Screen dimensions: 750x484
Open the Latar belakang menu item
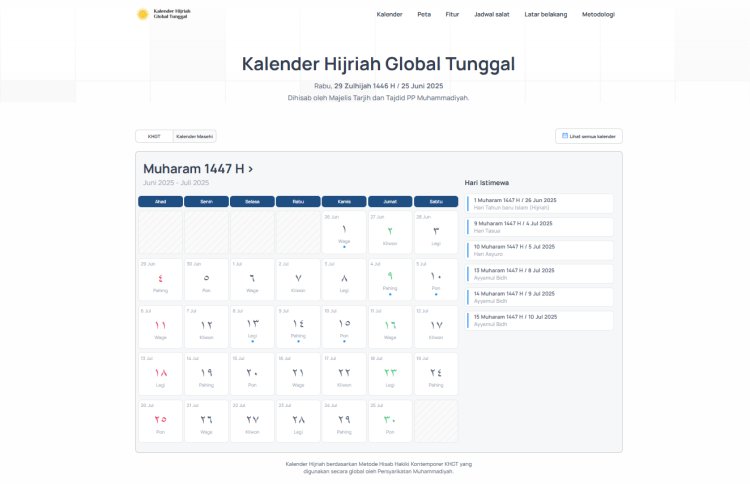545,14
